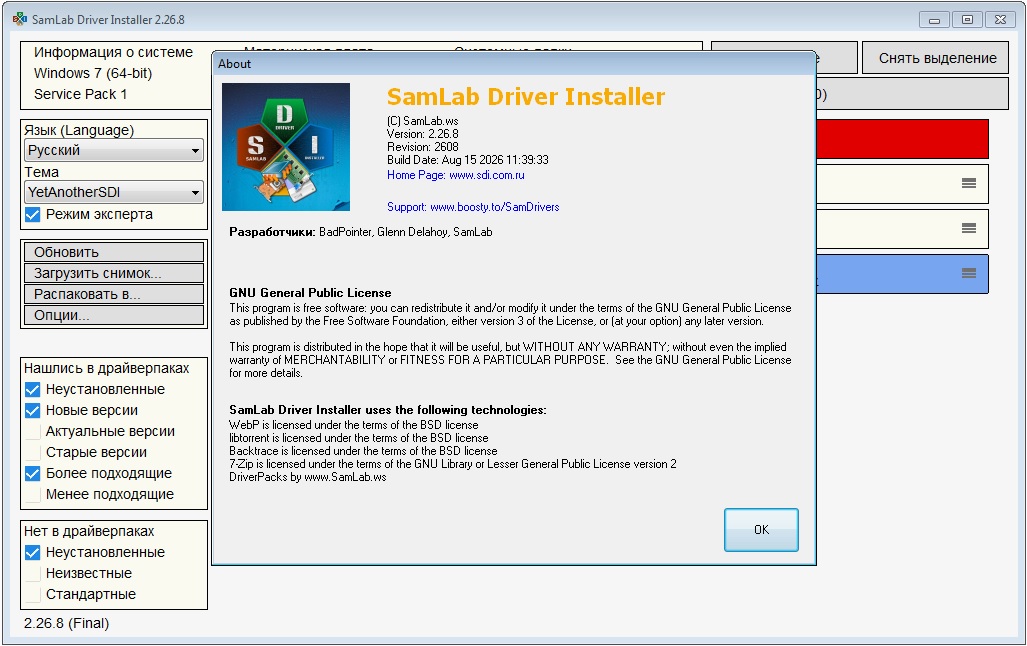Click the Нашлись в драйверпаках heading
This screenshot has height=646, width=1027.
106,368
